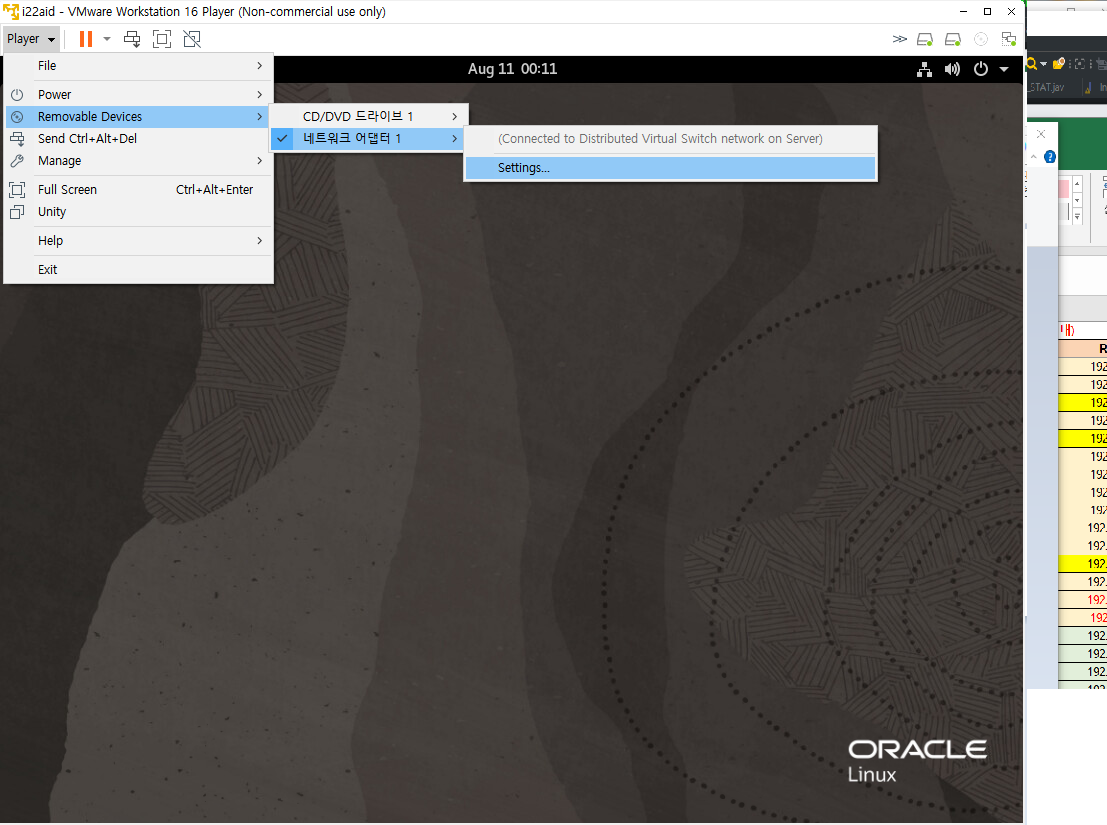The image size is (1107, 825).
Task: Open the File submenu
Action: pos(138,66)
